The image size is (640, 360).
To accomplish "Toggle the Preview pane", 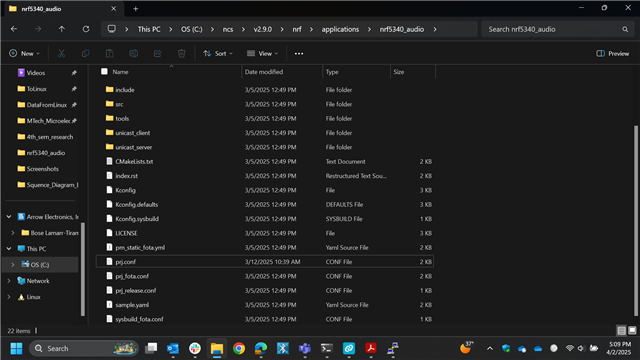I will [613, 53].
